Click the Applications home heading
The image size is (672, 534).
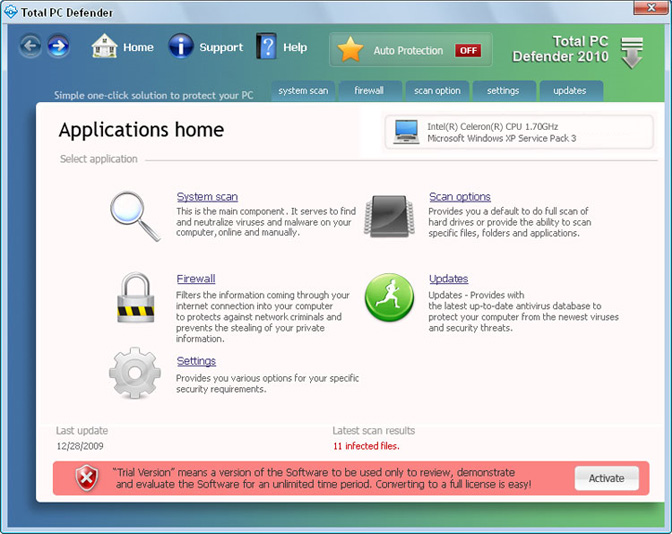click(x=141, y=130)
